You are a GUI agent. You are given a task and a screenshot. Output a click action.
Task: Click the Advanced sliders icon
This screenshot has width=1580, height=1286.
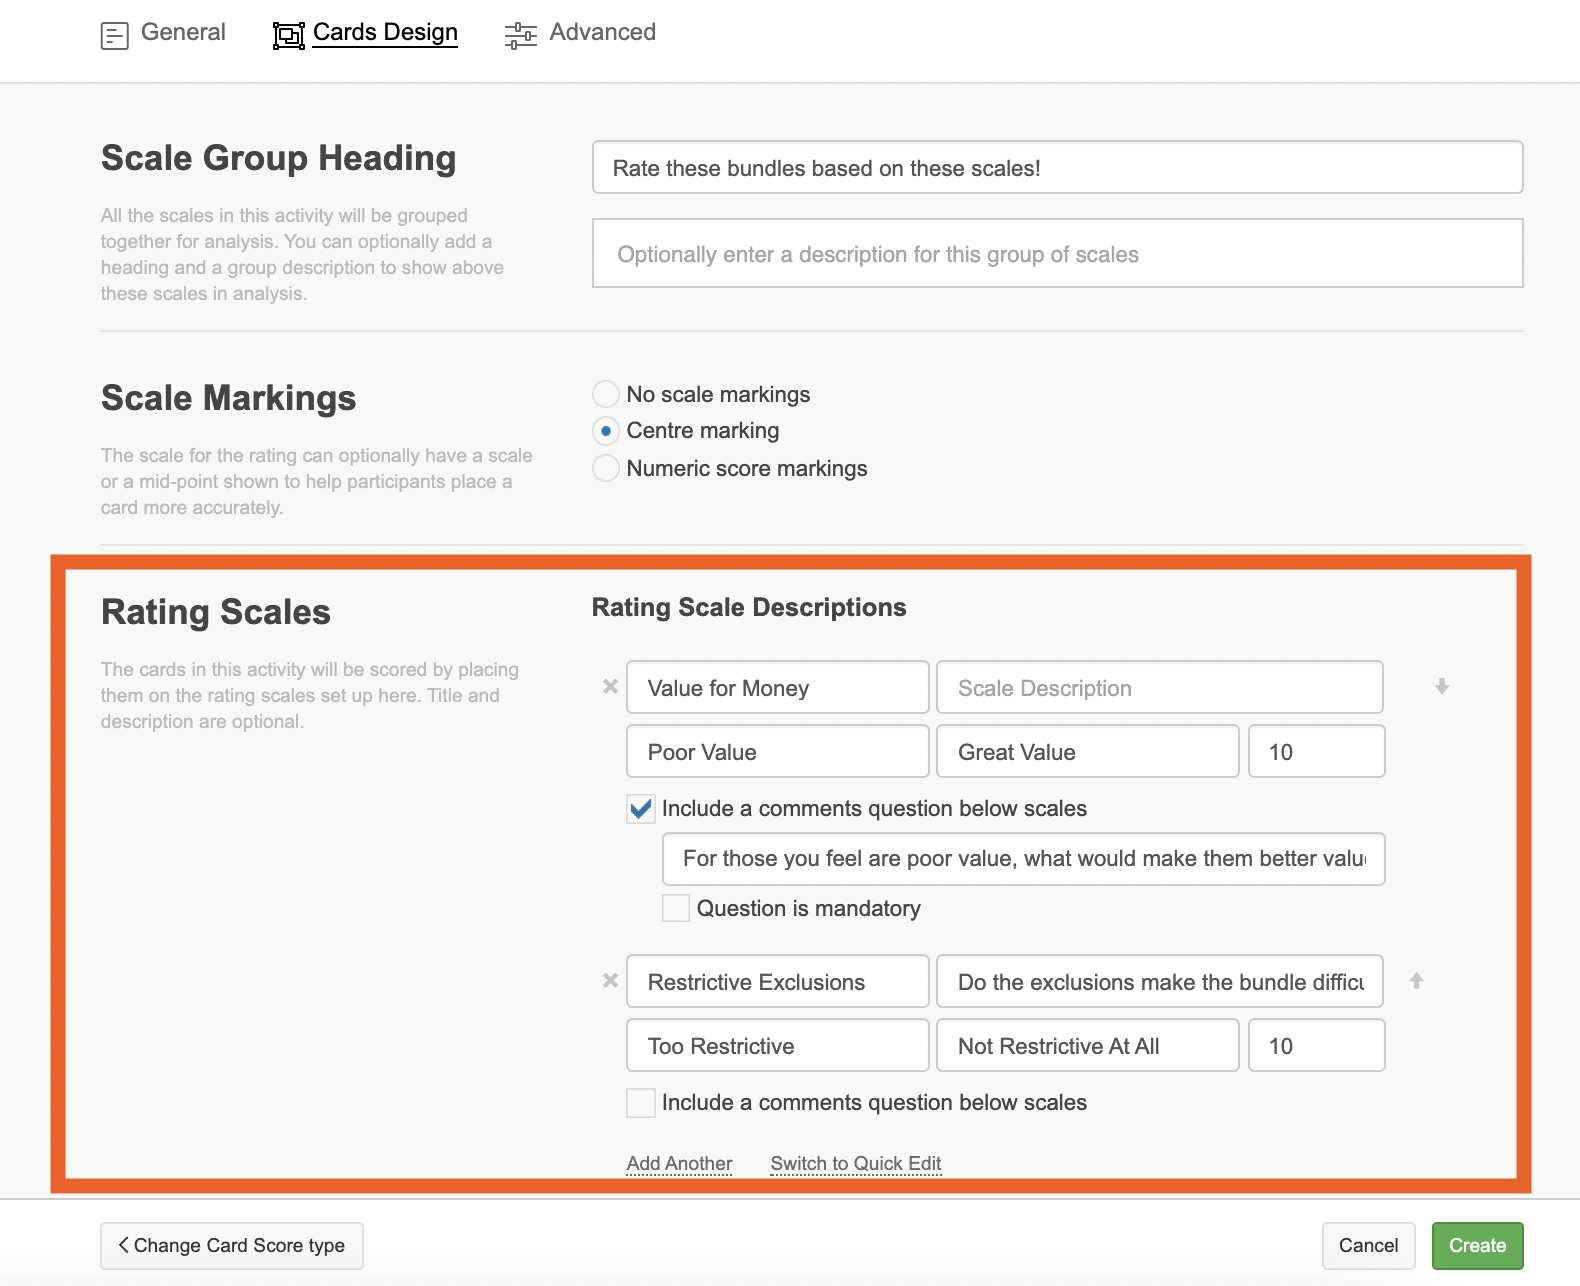point(520,36)
